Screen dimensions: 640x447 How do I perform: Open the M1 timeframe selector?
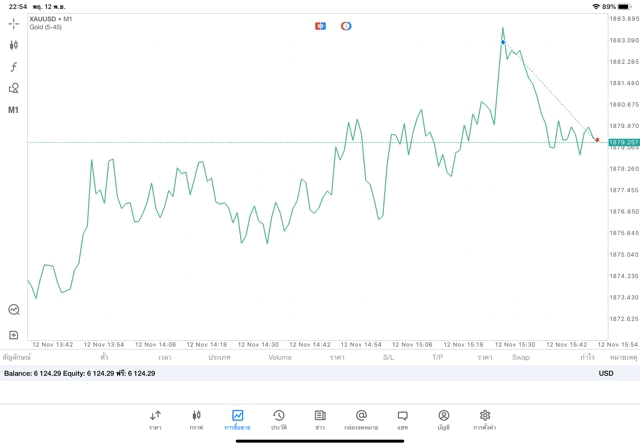pos(14,109)
